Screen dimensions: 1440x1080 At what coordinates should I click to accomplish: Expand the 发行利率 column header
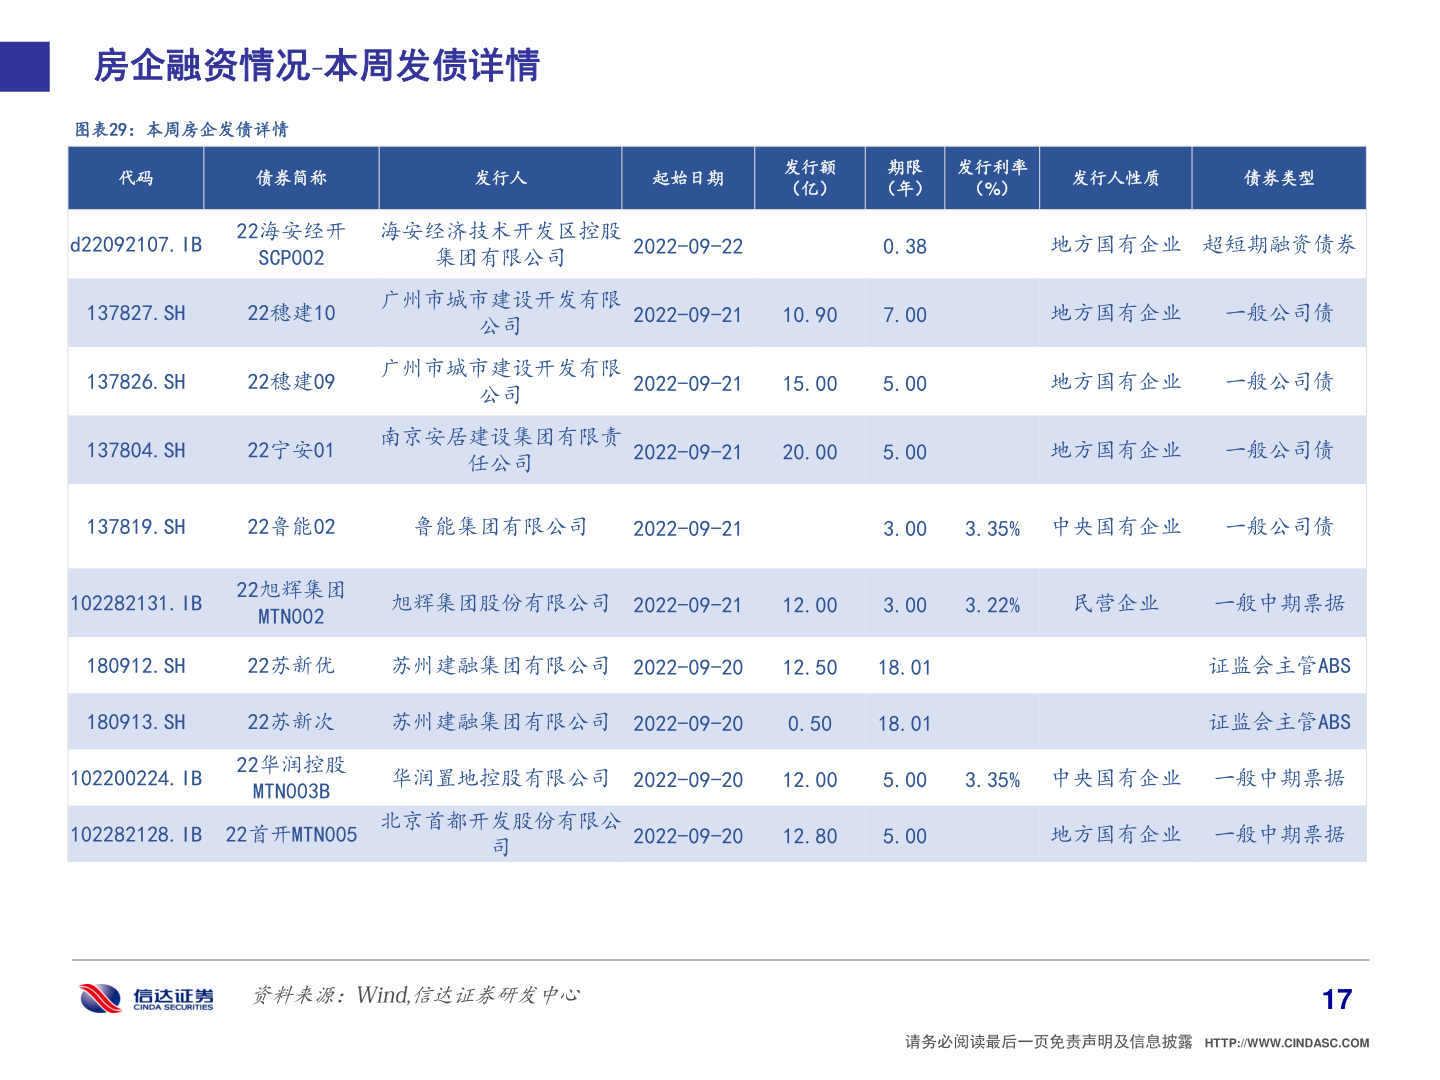pyautogui.click(x=992, y=178)
